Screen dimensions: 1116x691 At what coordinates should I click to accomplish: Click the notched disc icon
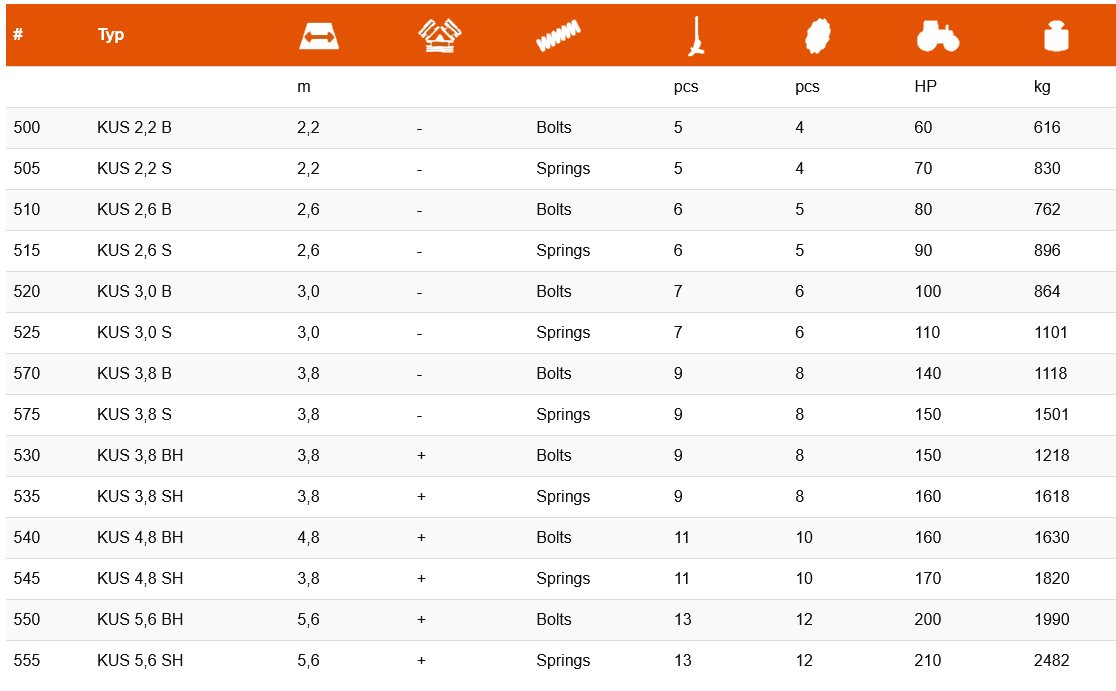pyautogui.click(x=817, y=36)
